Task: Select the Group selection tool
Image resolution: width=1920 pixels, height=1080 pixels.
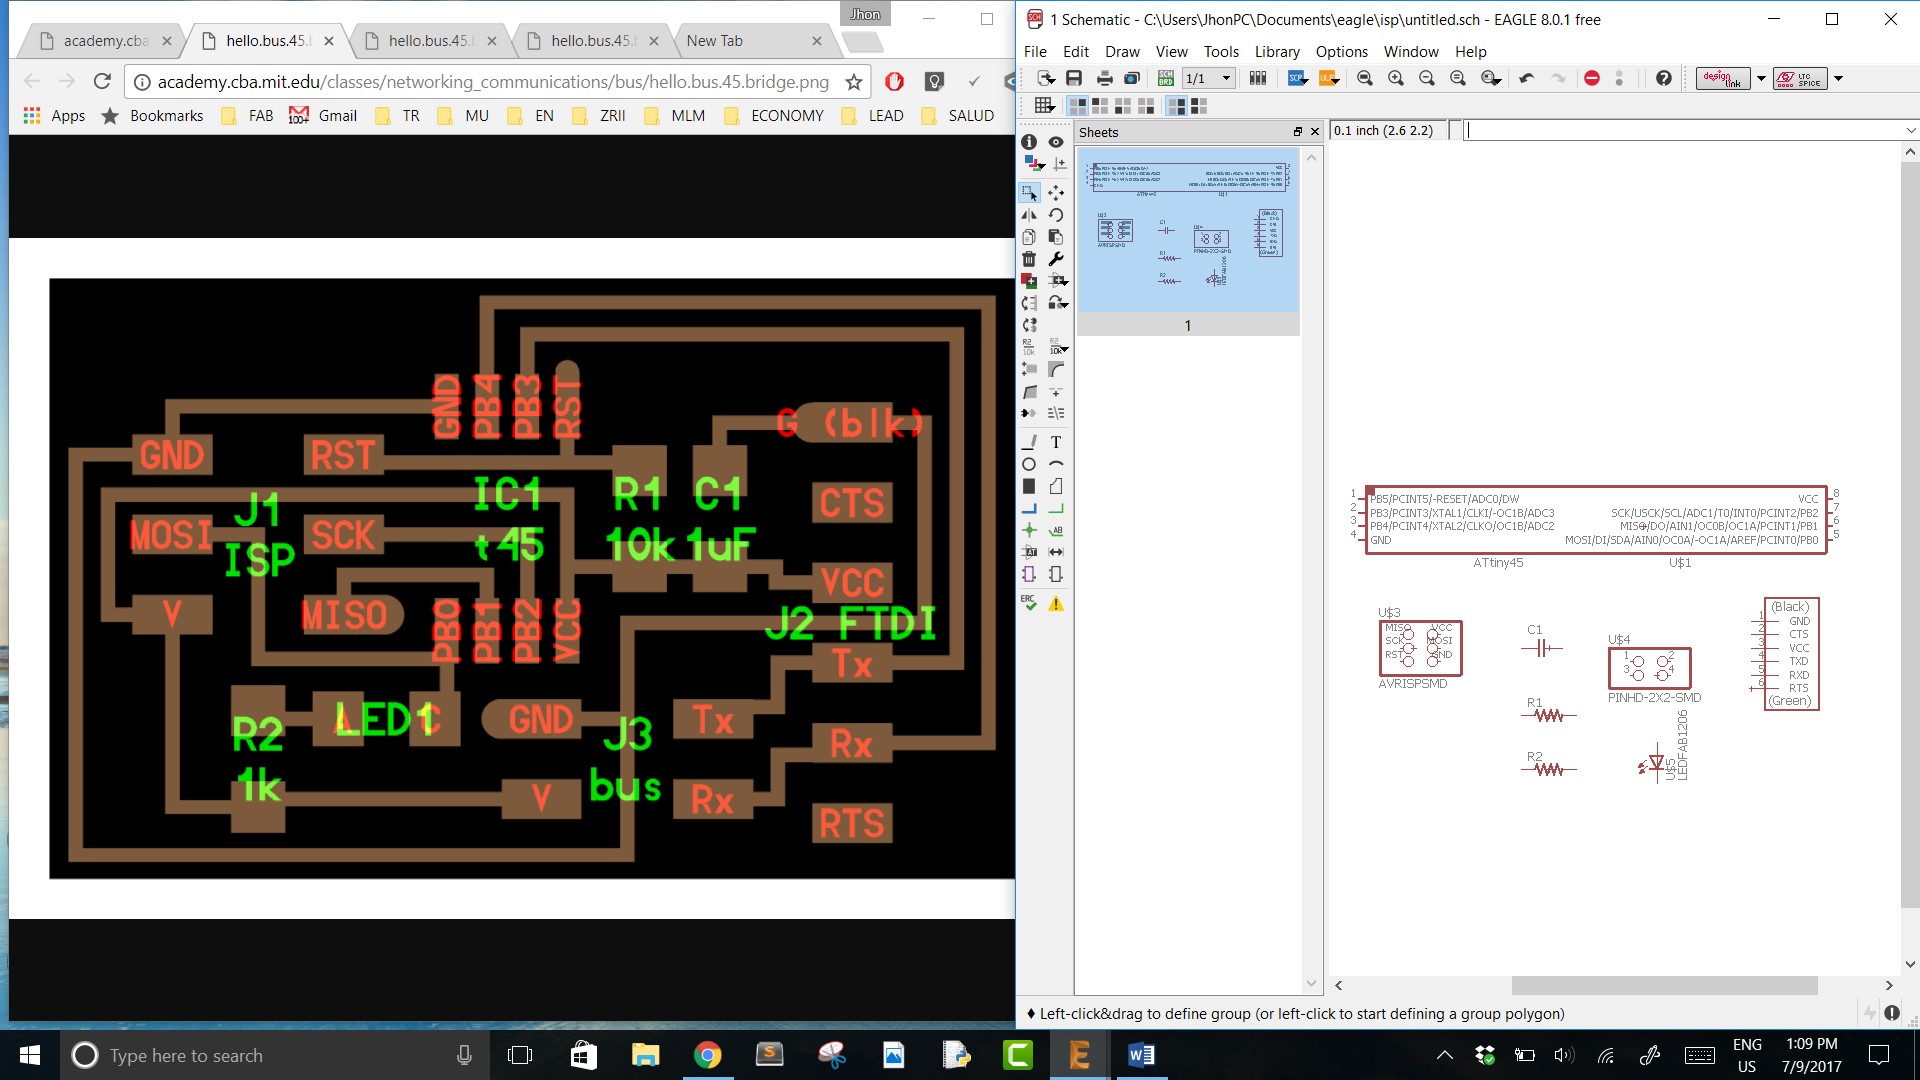Action: (x=1029, y=192)
